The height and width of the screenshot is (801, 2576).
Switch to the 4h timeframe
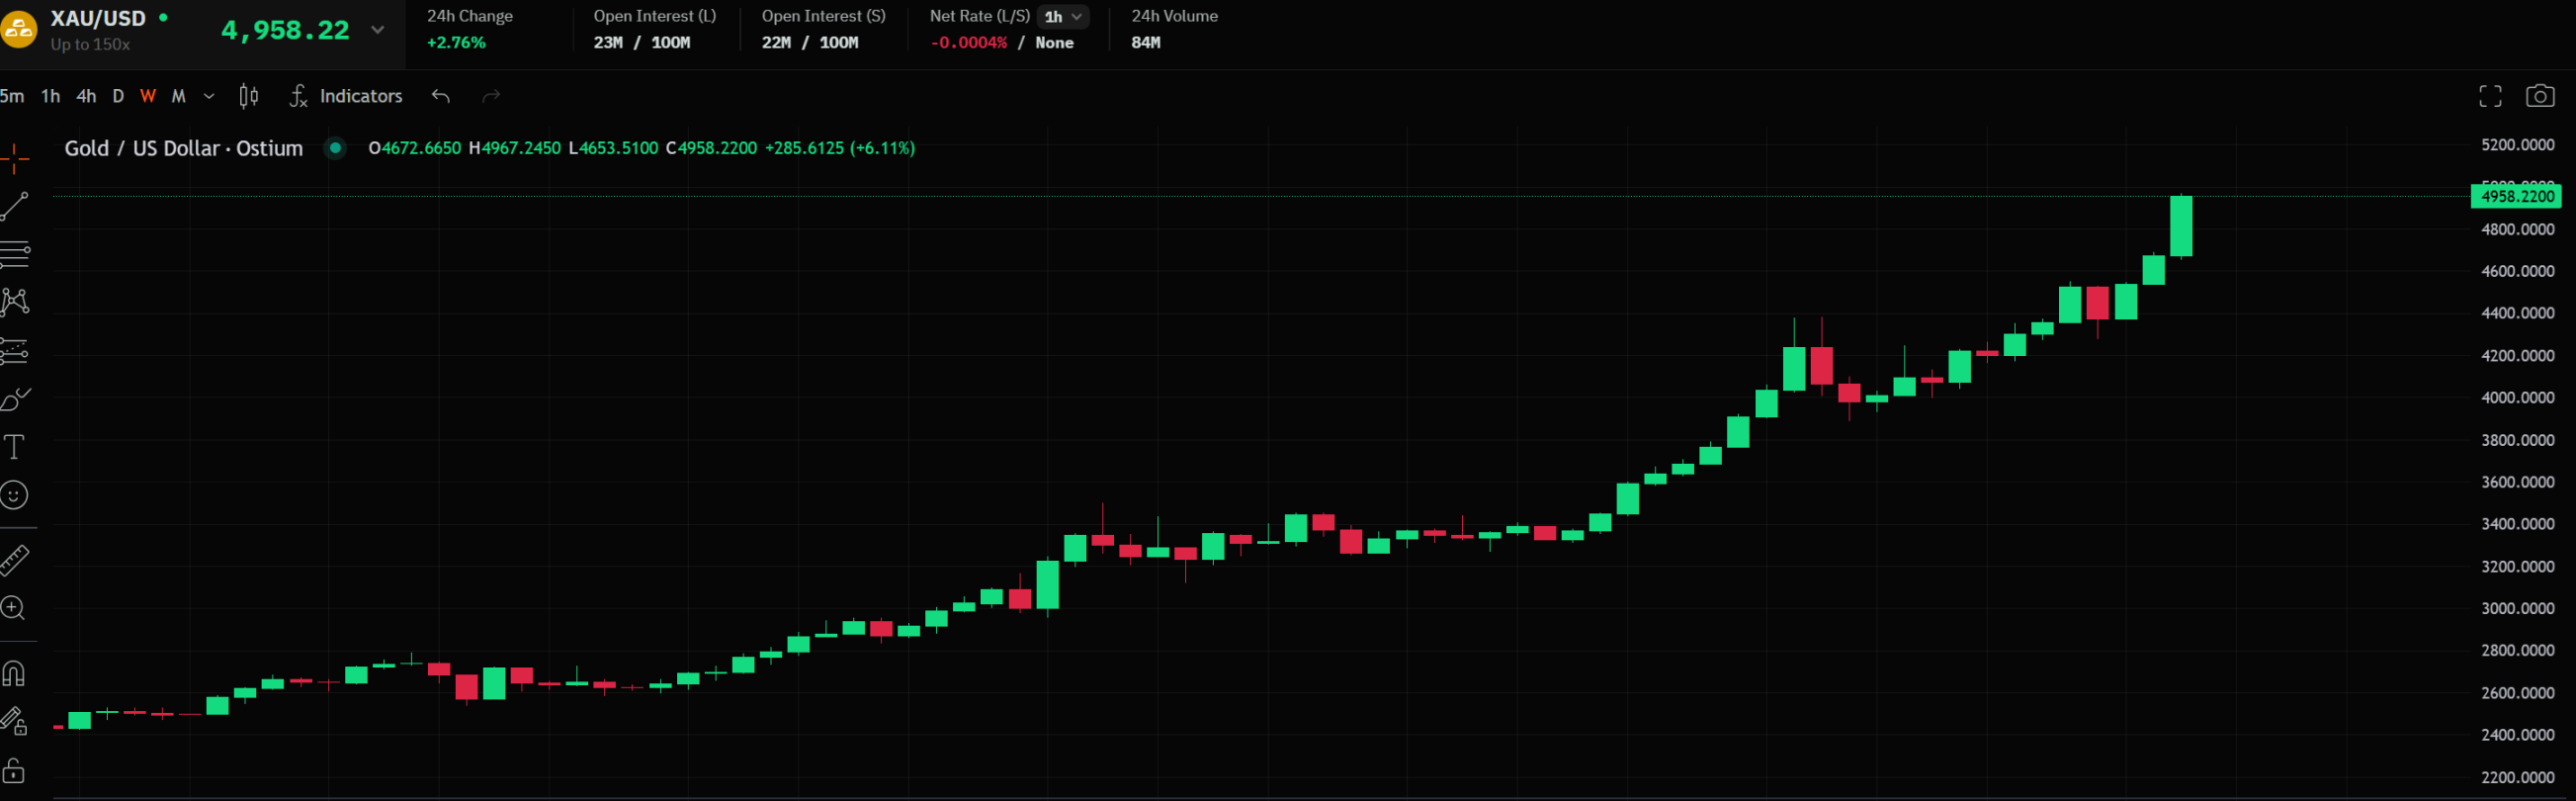[86, 96]
